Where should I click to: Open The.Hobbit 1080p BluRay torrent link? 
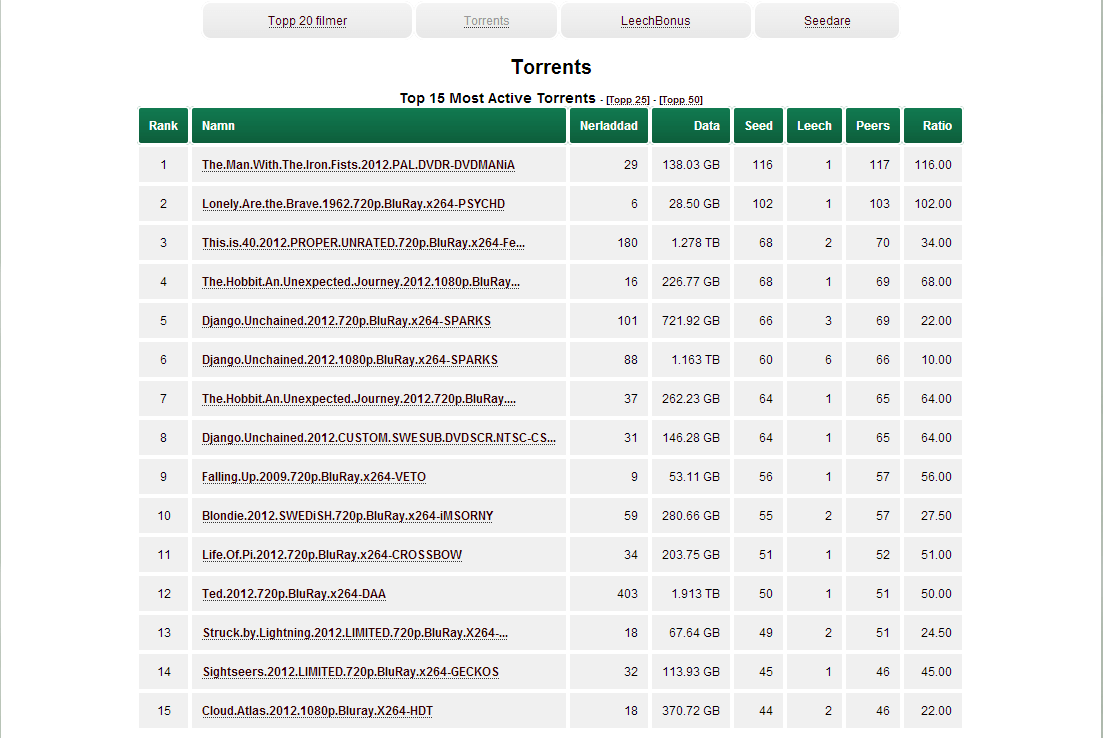[361, 282]
